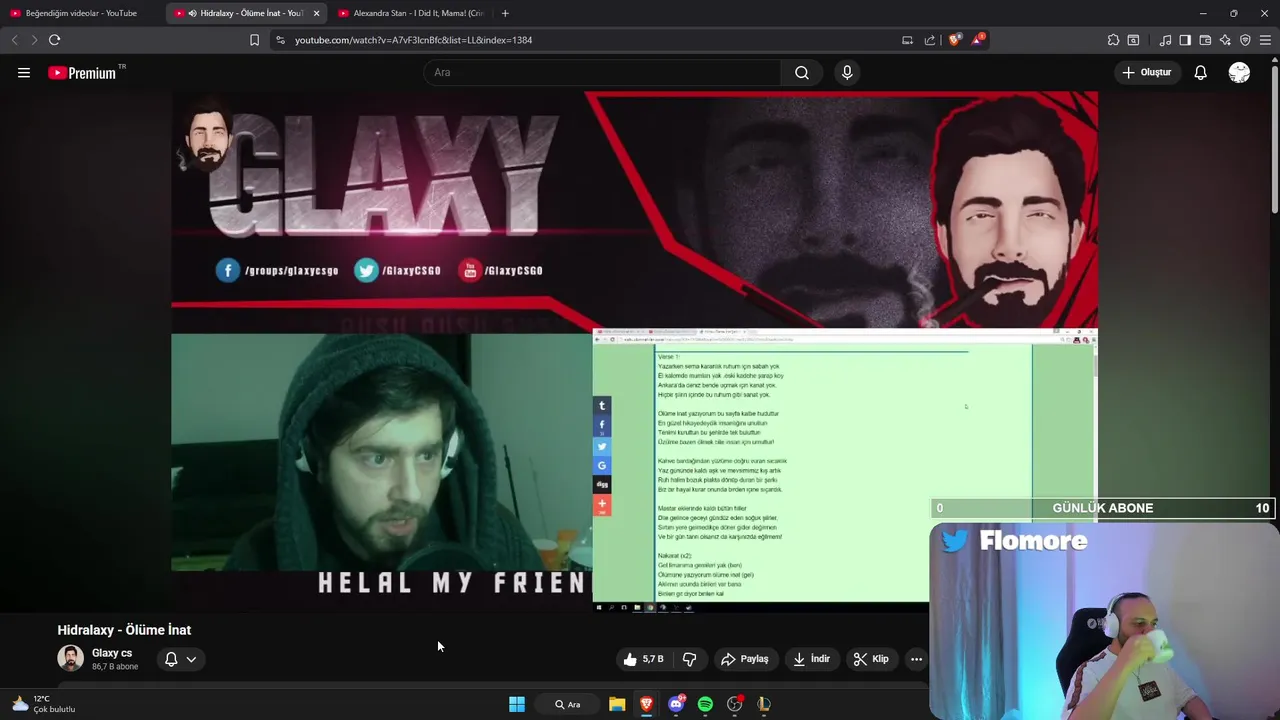Open Oluştur create menu

click(x=1146, y=73)
